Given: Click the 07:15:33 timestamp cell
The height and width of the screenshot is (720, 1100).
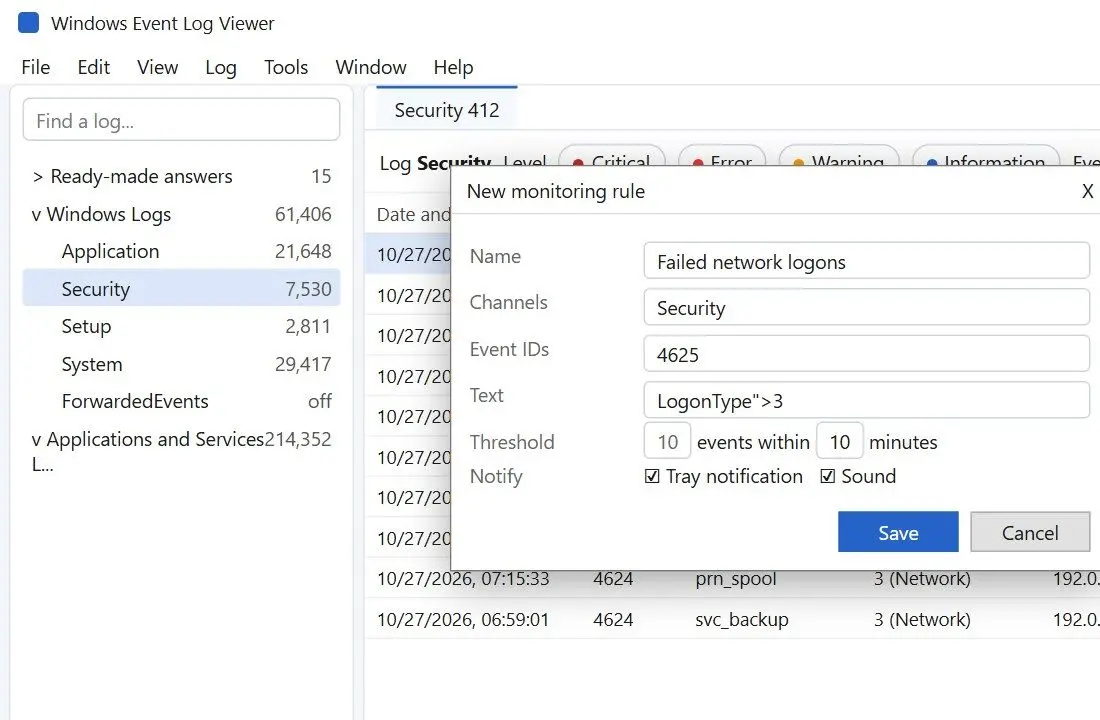Looking at the screenshot, I should [463, 579].
